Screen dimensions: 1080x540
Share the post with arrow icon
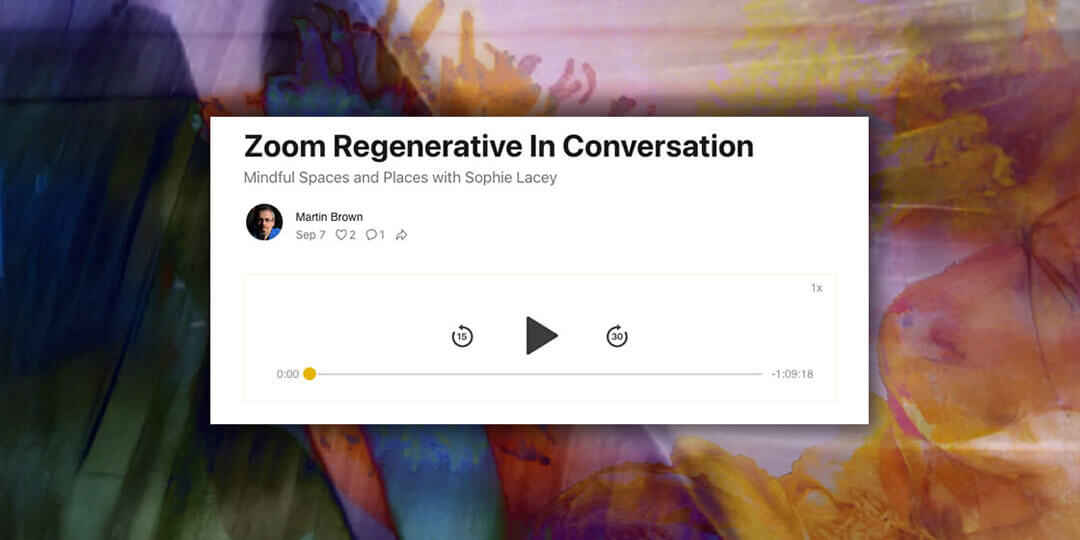(402, 235)
